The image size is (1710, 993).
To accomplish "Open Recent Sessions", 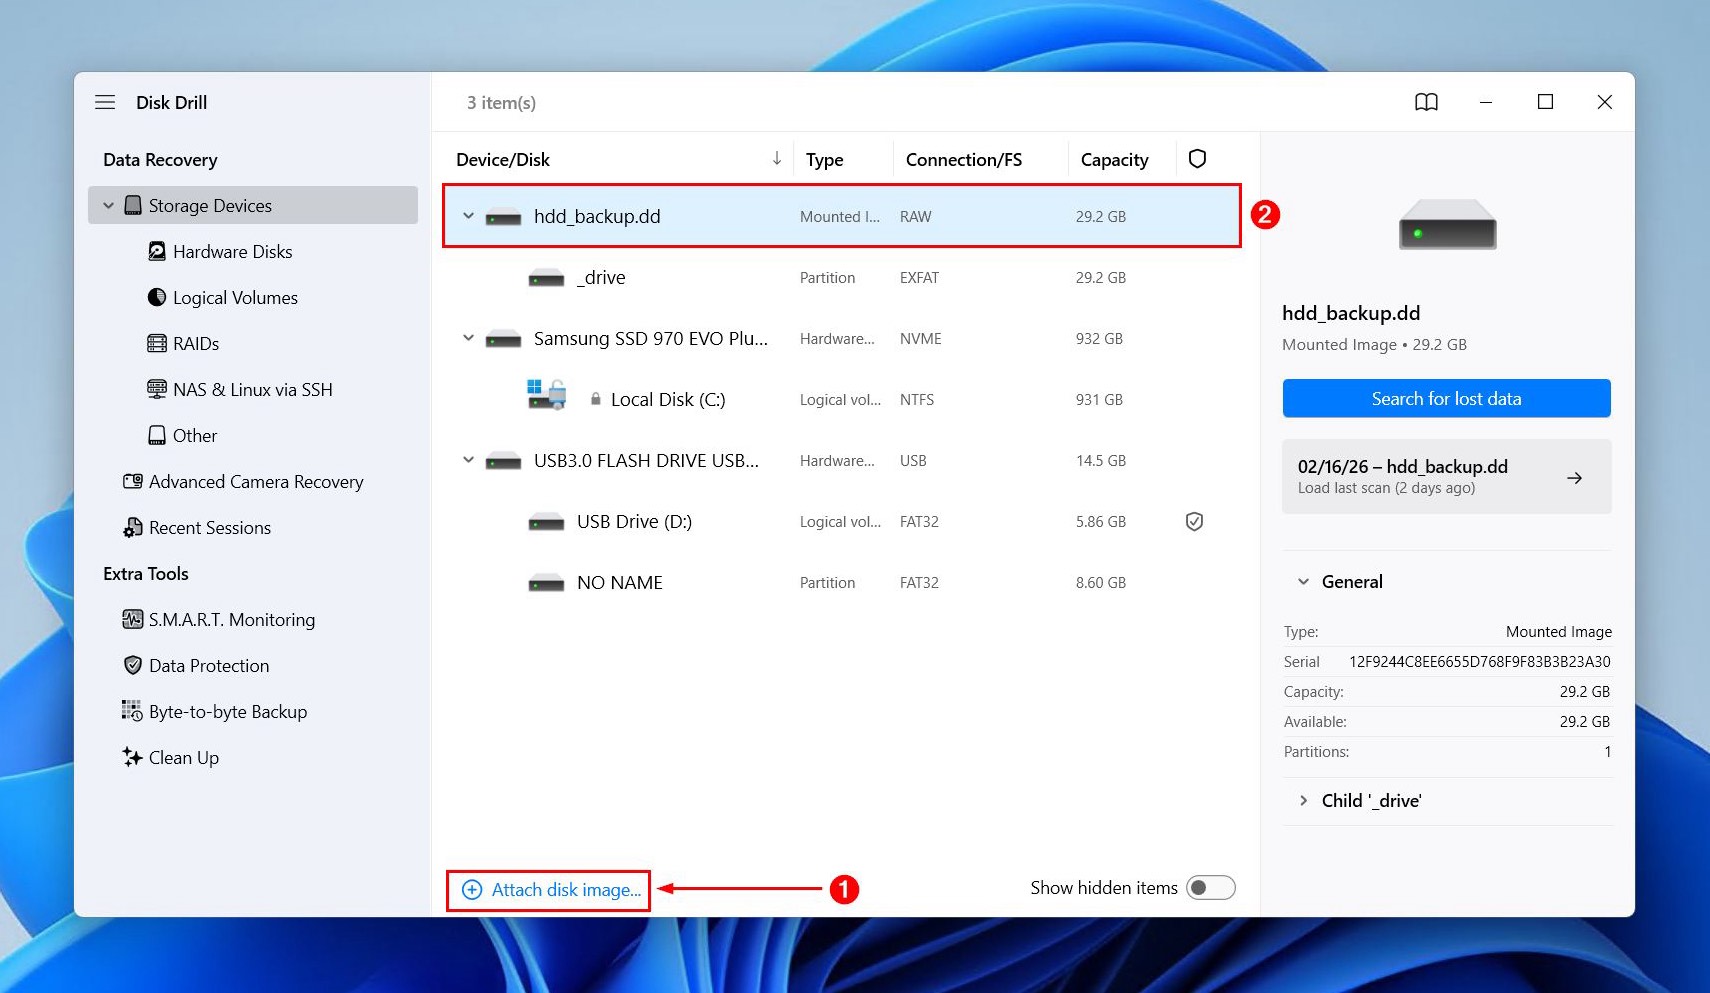I will point(208,527).
